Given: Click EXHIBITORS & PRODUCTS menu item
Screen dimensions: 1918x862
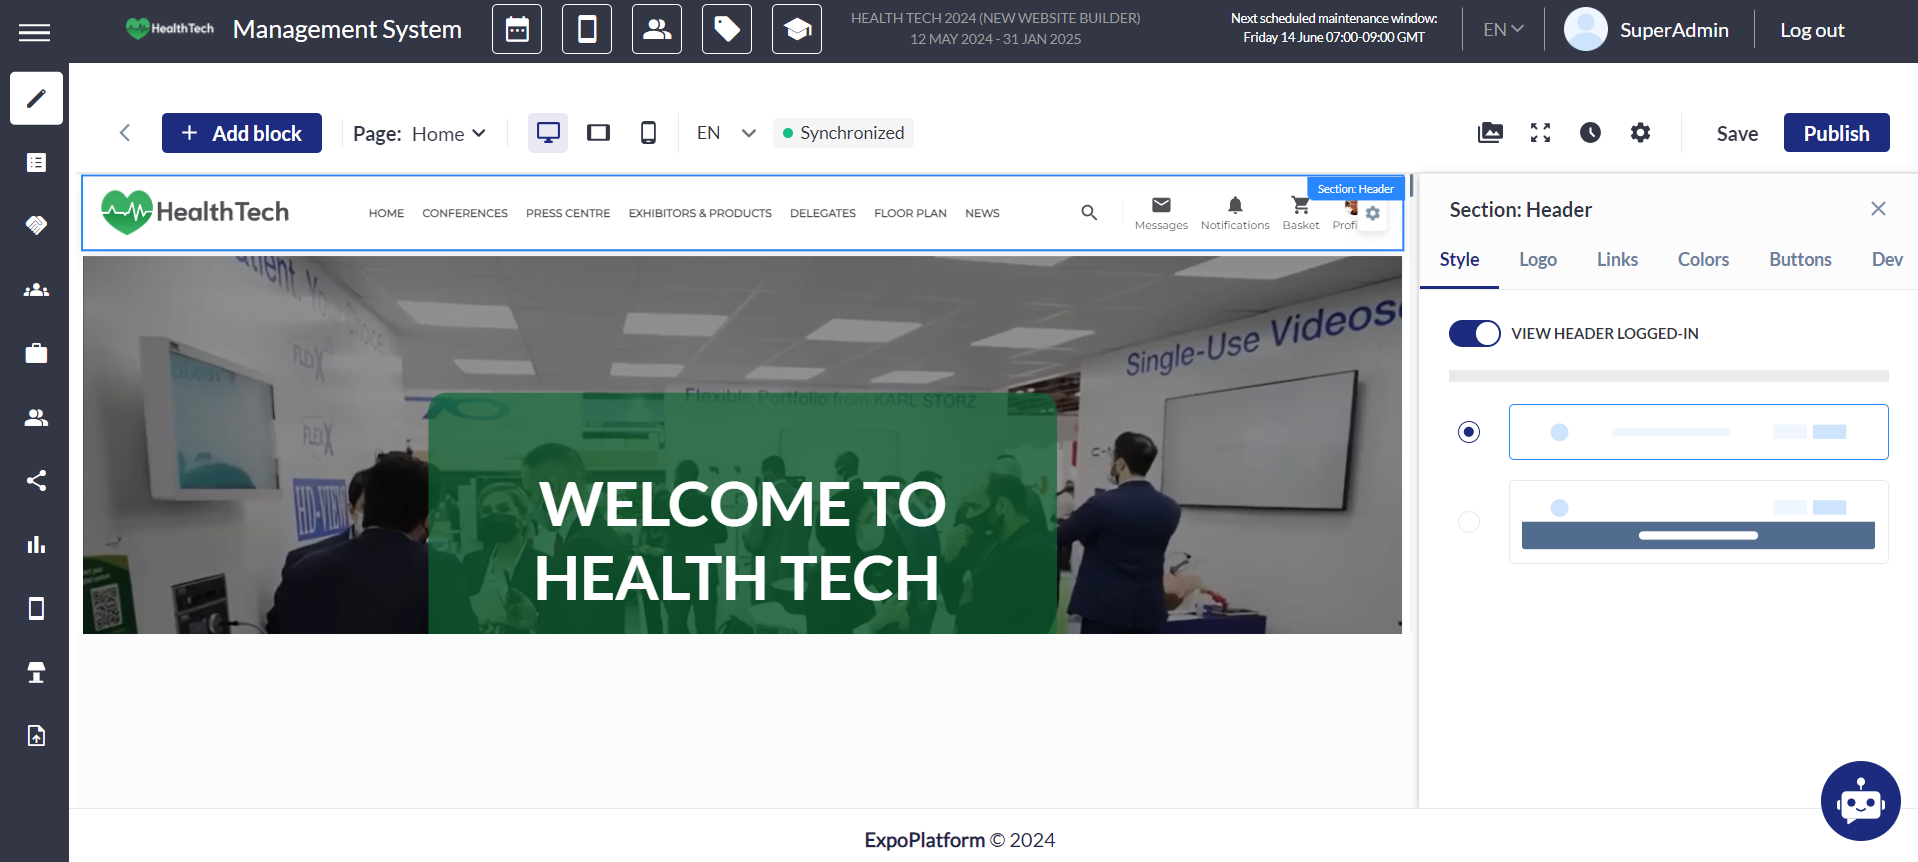Looking at the screenshot, I should coord(700,213).
